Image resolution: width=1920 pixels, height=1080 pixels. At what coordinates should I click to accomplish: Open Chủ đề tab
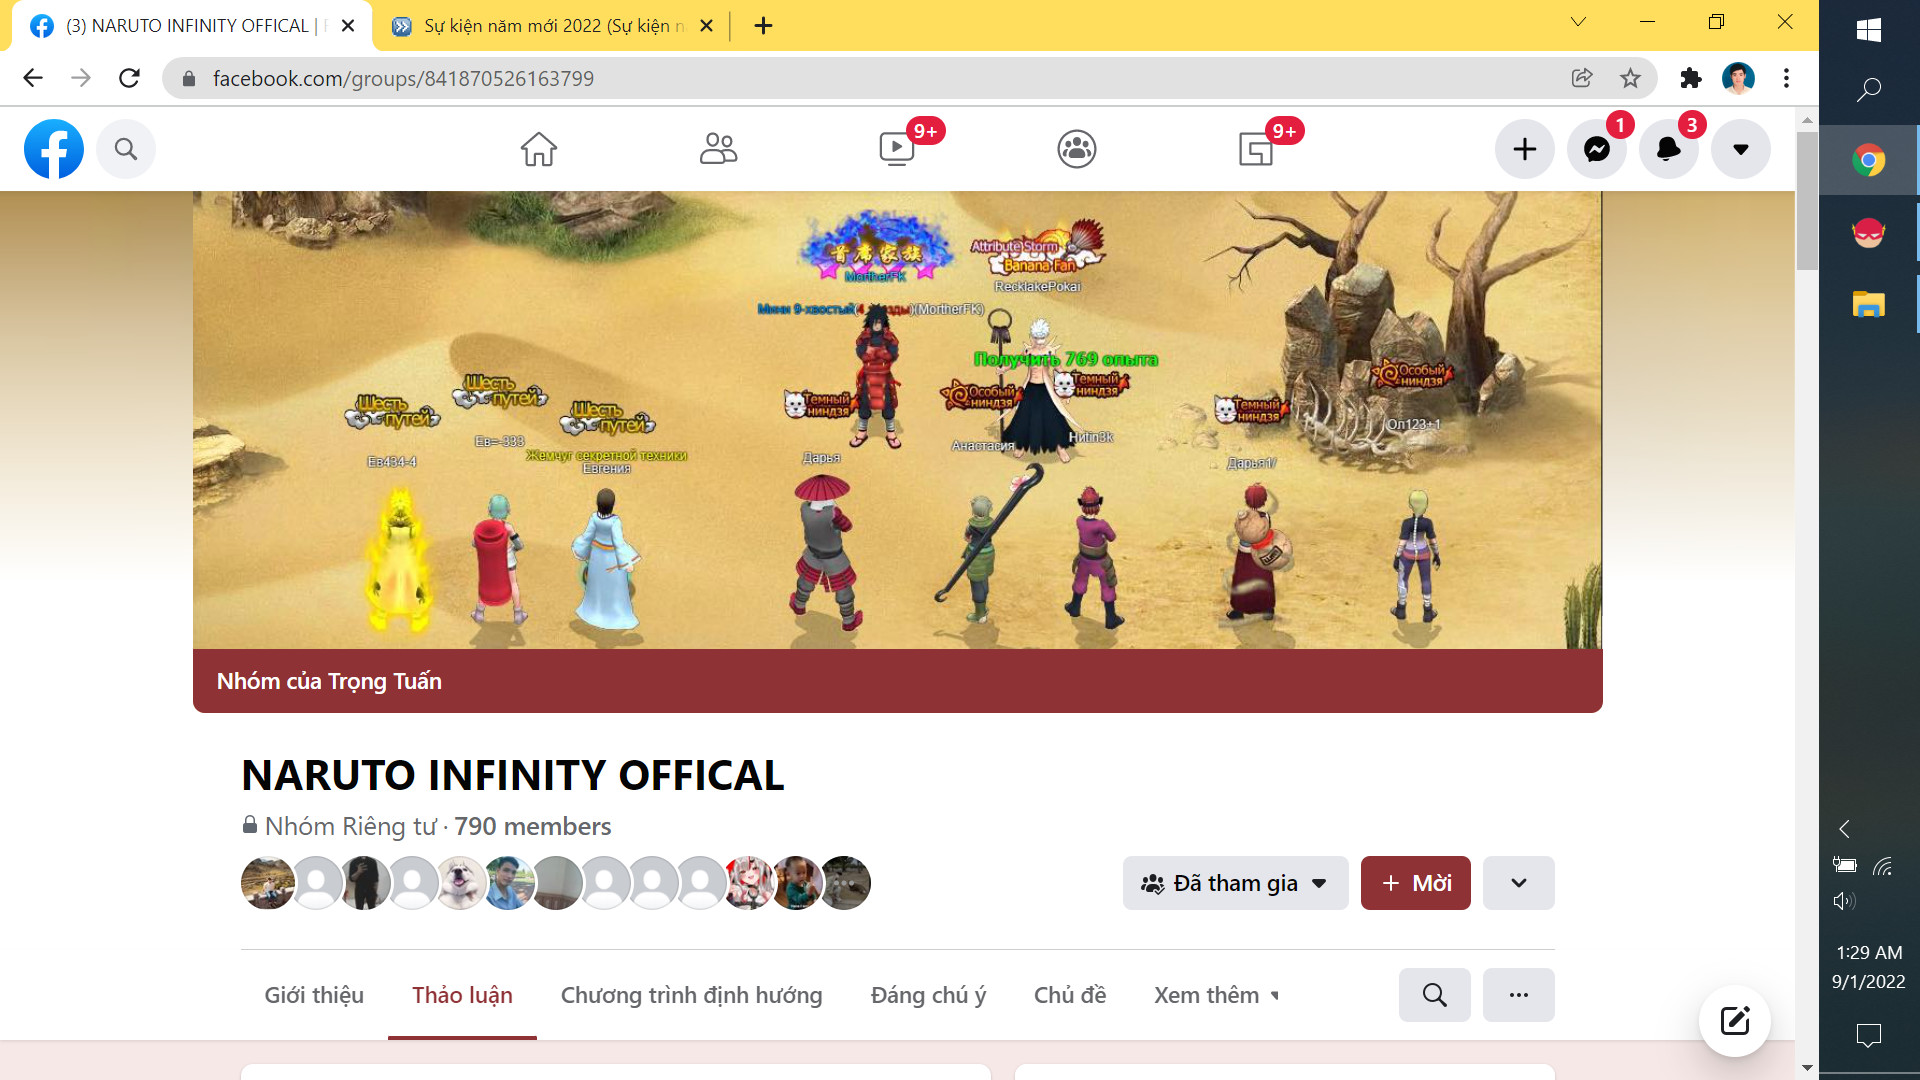(x=1069, y=995)
